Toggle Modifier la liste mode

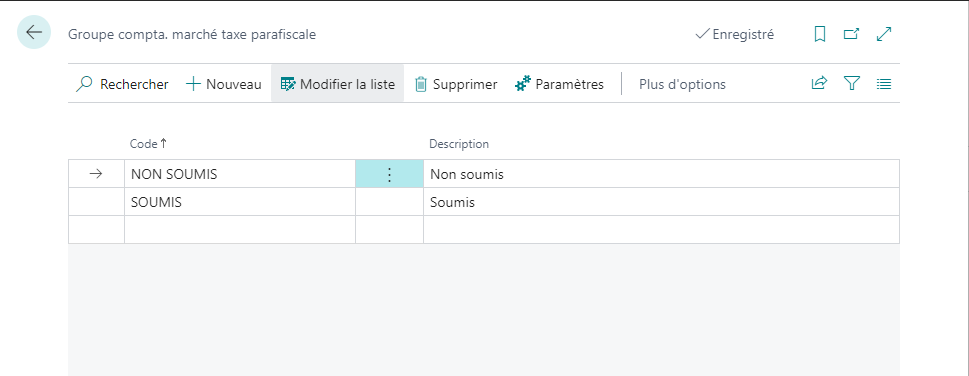[x=337, y=84]
